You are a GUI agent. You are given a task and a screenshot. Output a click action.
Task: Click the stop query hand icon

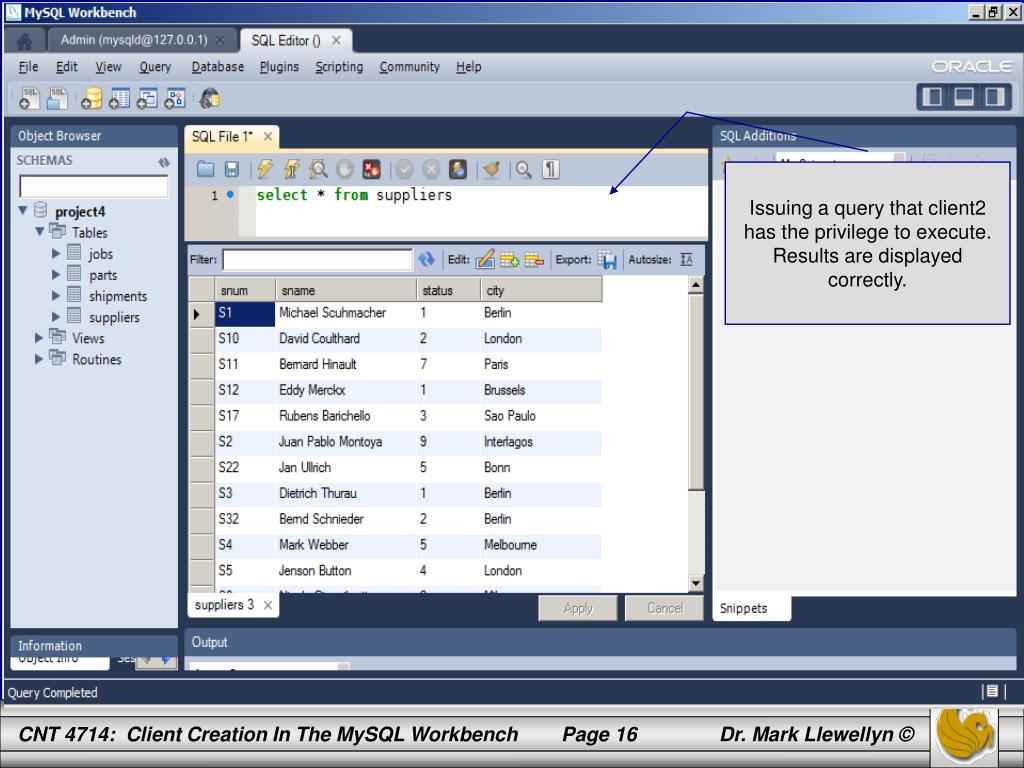click(x=345, y=170)
